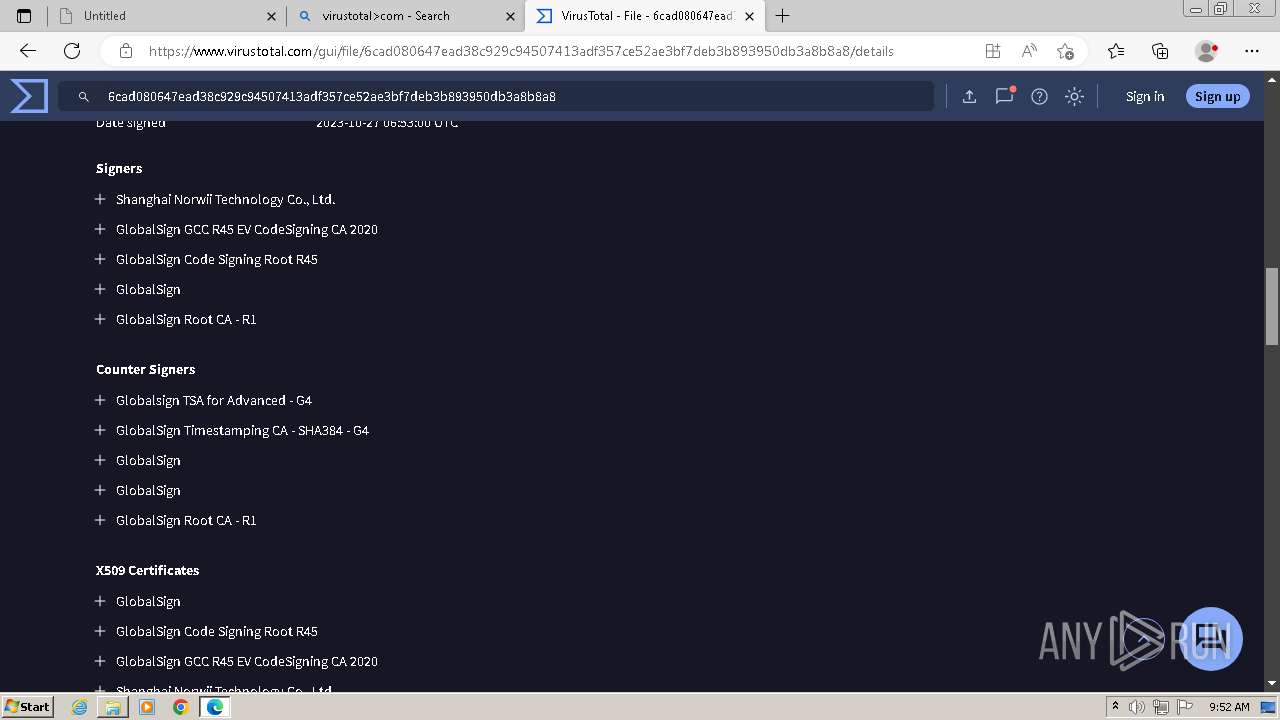Launch Internet Explorer from taskbar
The width and height of the screenshot is (1280, 720).
80,707
